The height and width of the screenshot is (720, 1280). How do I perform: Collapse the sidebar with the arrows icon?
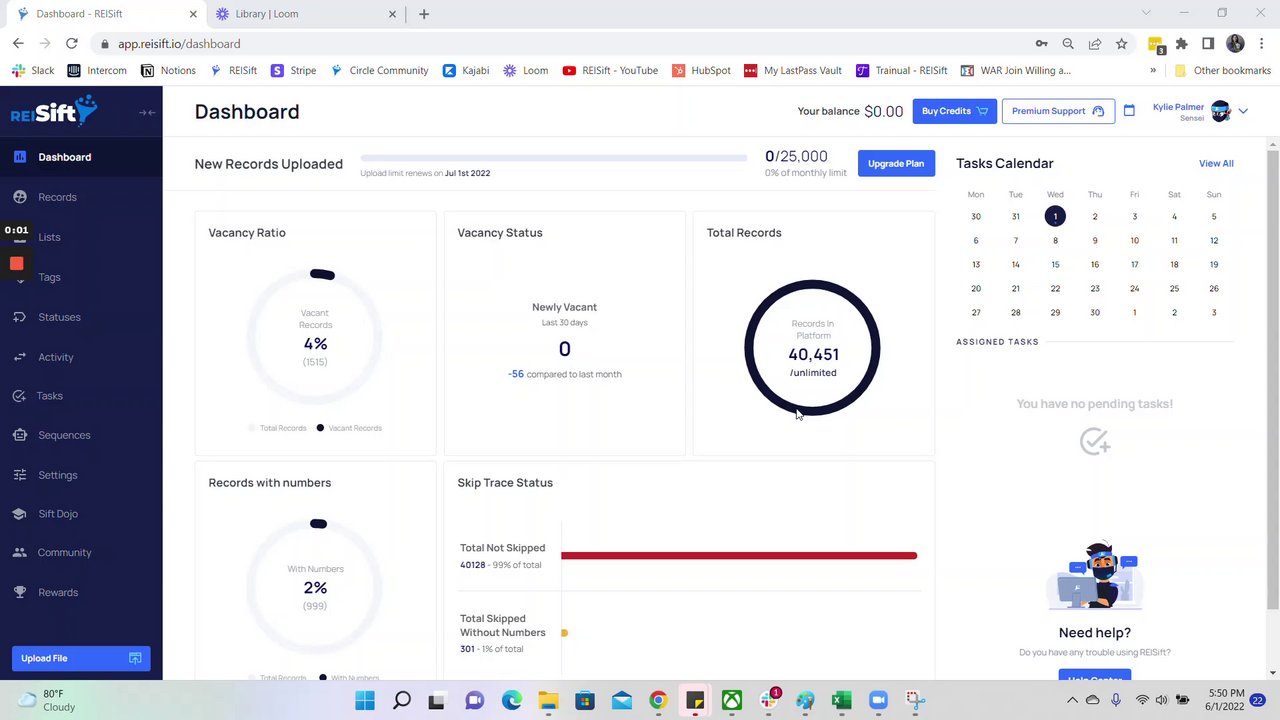point(147,112)
